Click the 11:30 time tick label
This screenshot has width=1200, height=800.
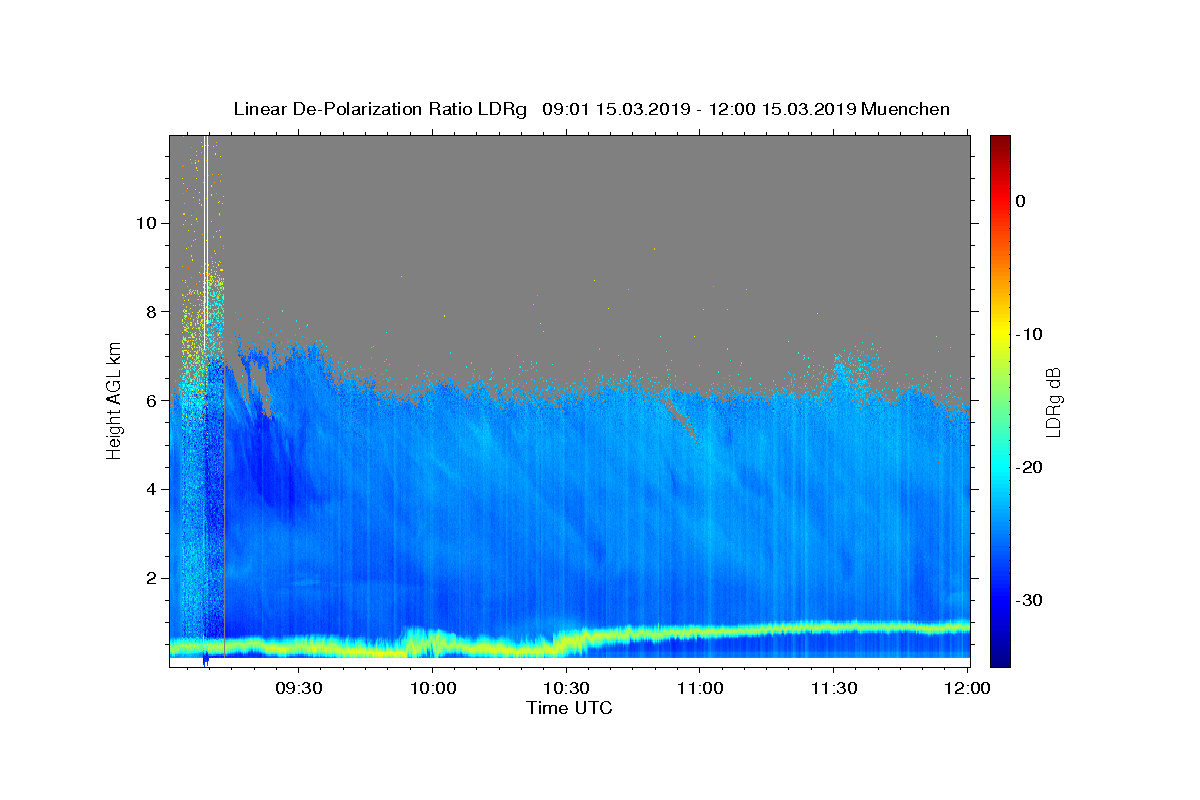(833, 689)
